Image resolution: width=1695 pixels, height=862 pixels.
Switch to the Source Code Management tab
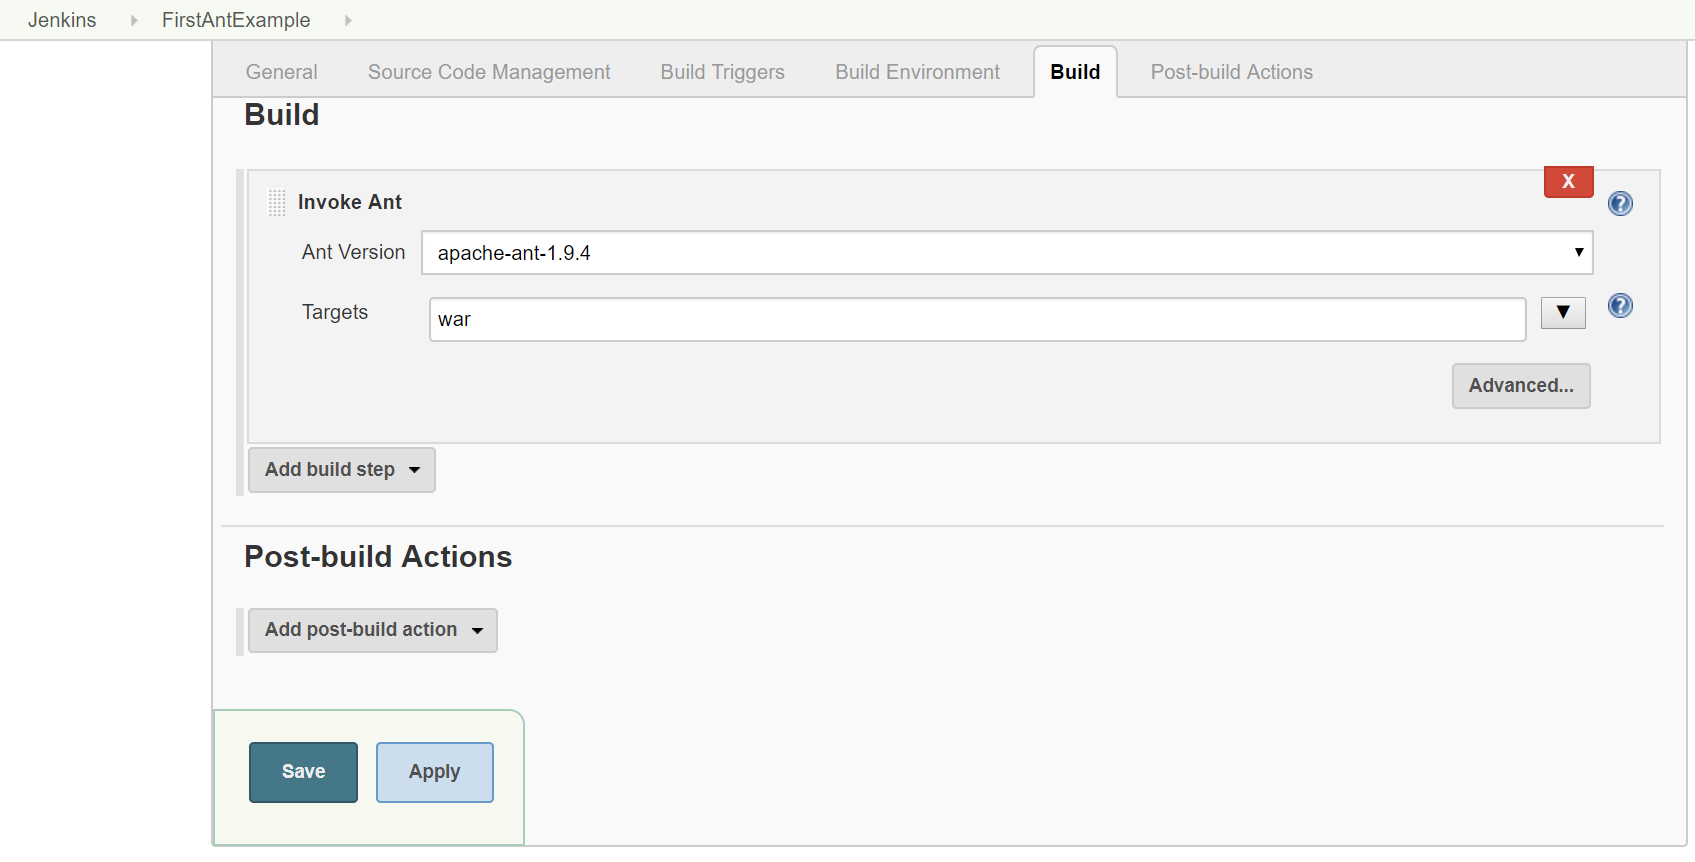tap(489, 72)
